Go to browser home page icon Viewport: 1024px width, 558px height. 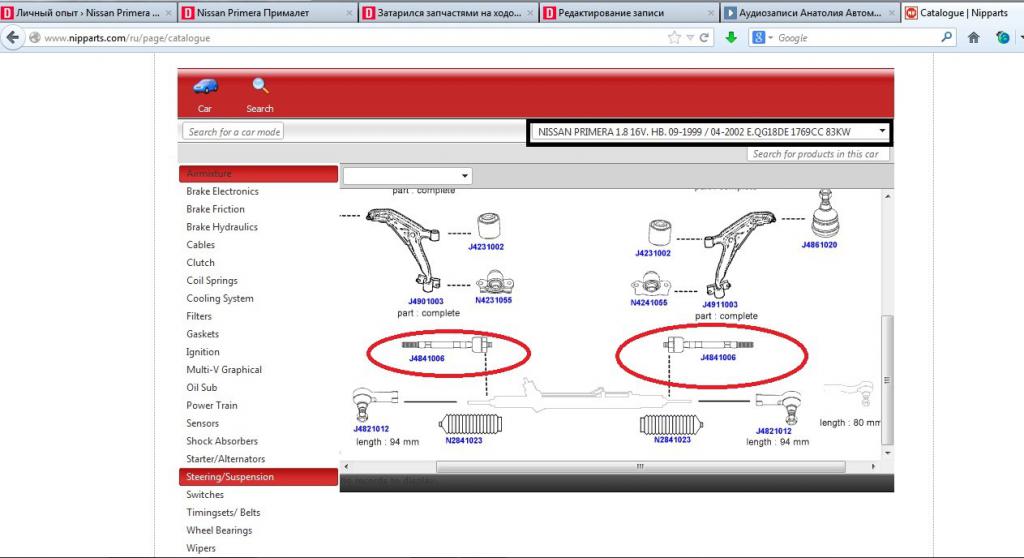974,38
